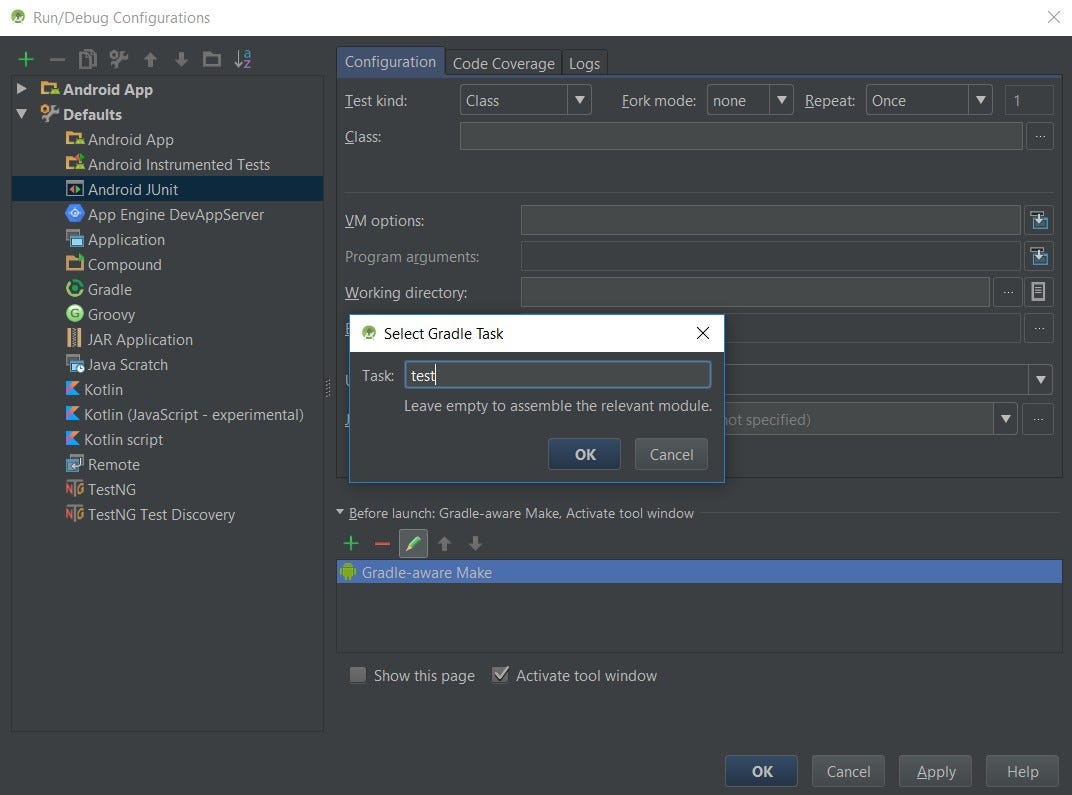Move Before launch task down arrow
The height and width of the screenshot is (795, 1072).
475,543
